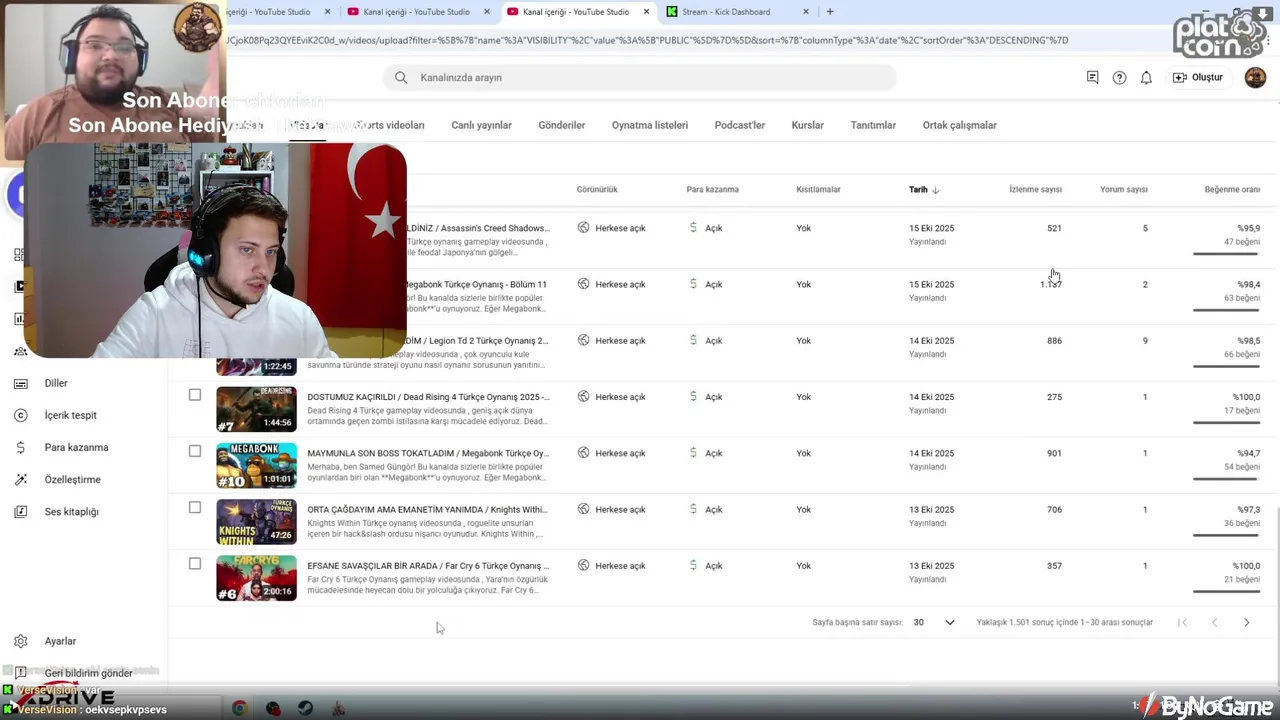The image size is (1280, 720).
Task: Open MAYMUNLA SON BOSS TOKATLADIM title link
Action: (x=428, y=453)
